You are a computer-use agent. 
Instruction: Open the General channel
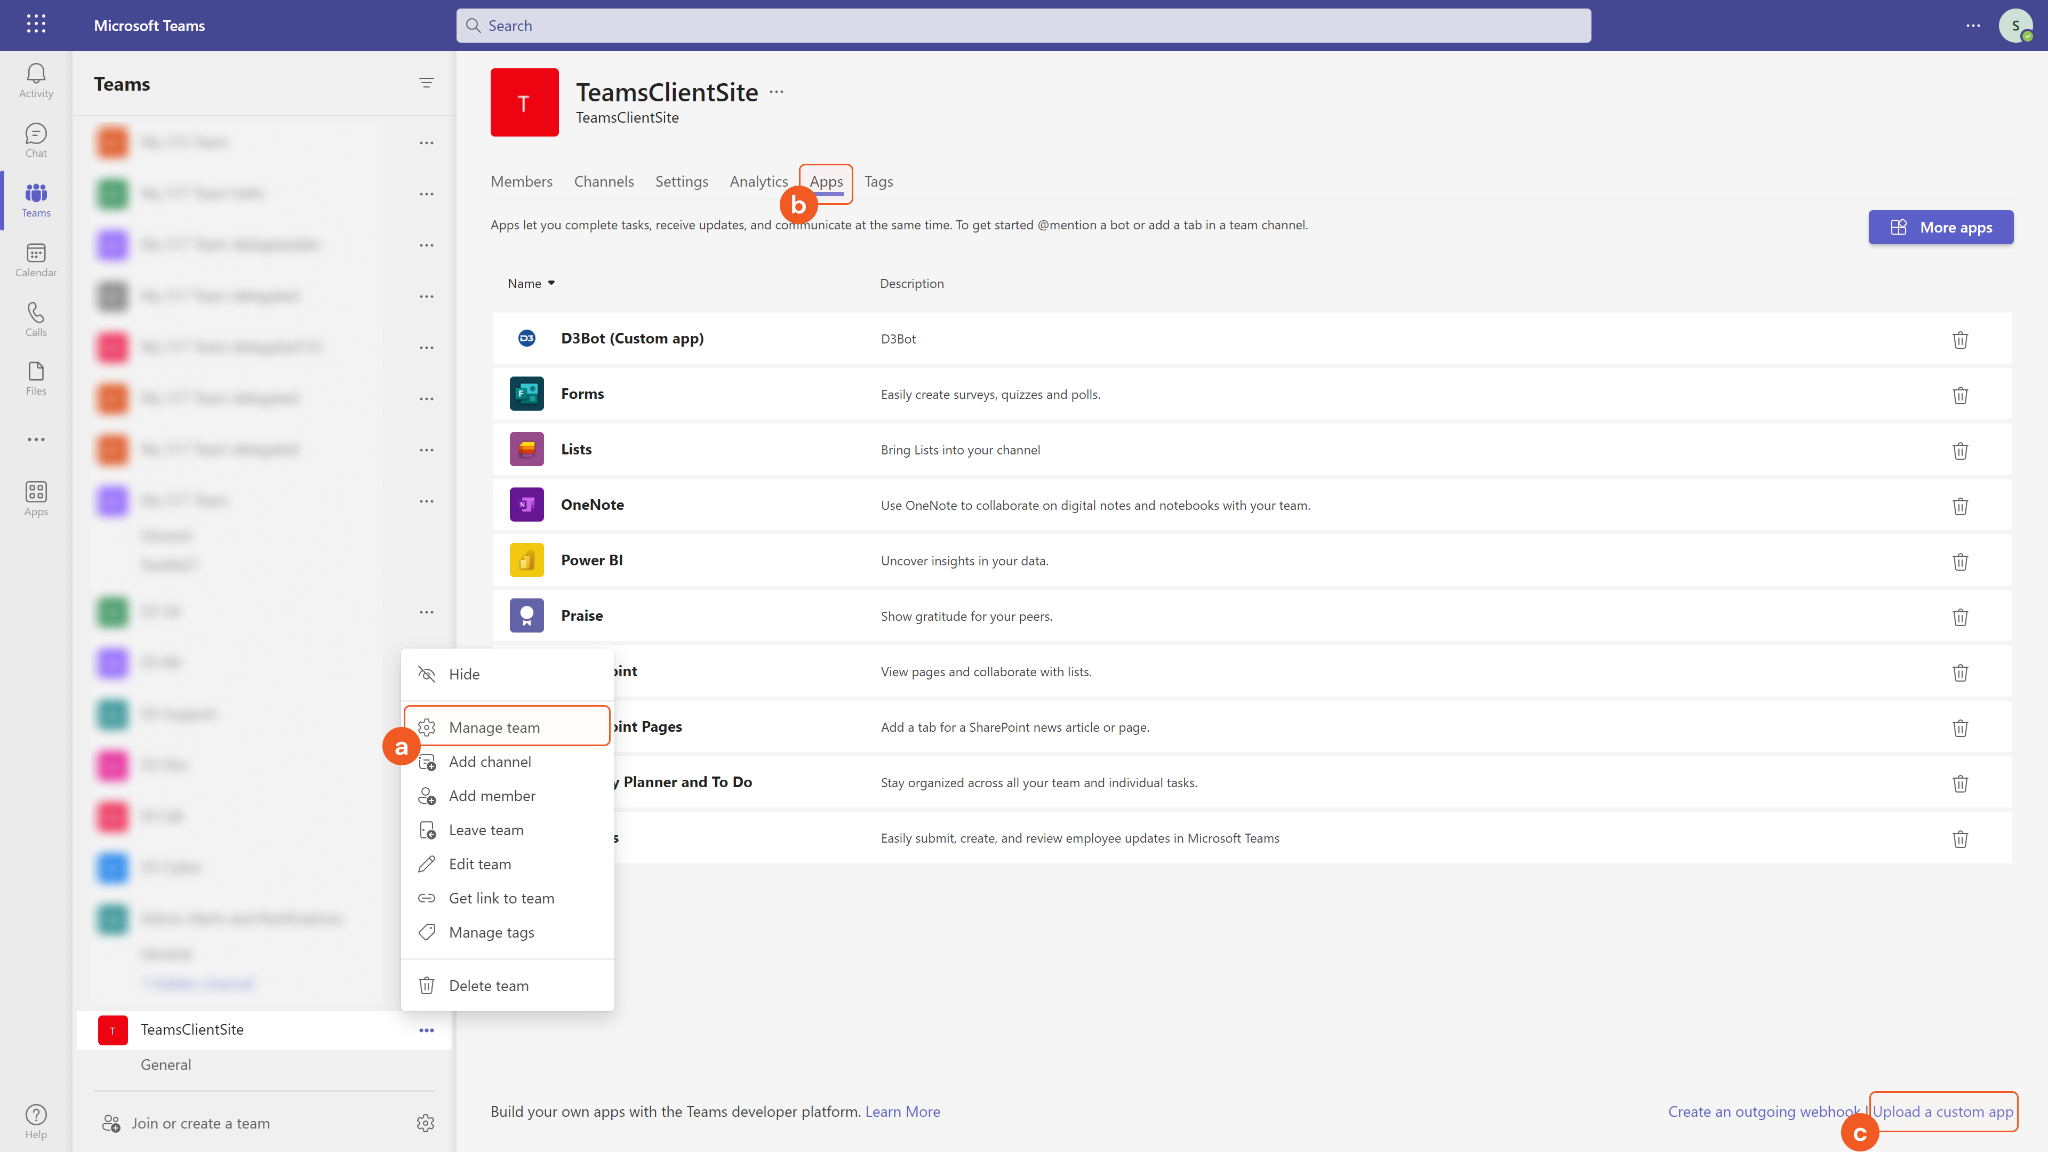pos(166,1064)
